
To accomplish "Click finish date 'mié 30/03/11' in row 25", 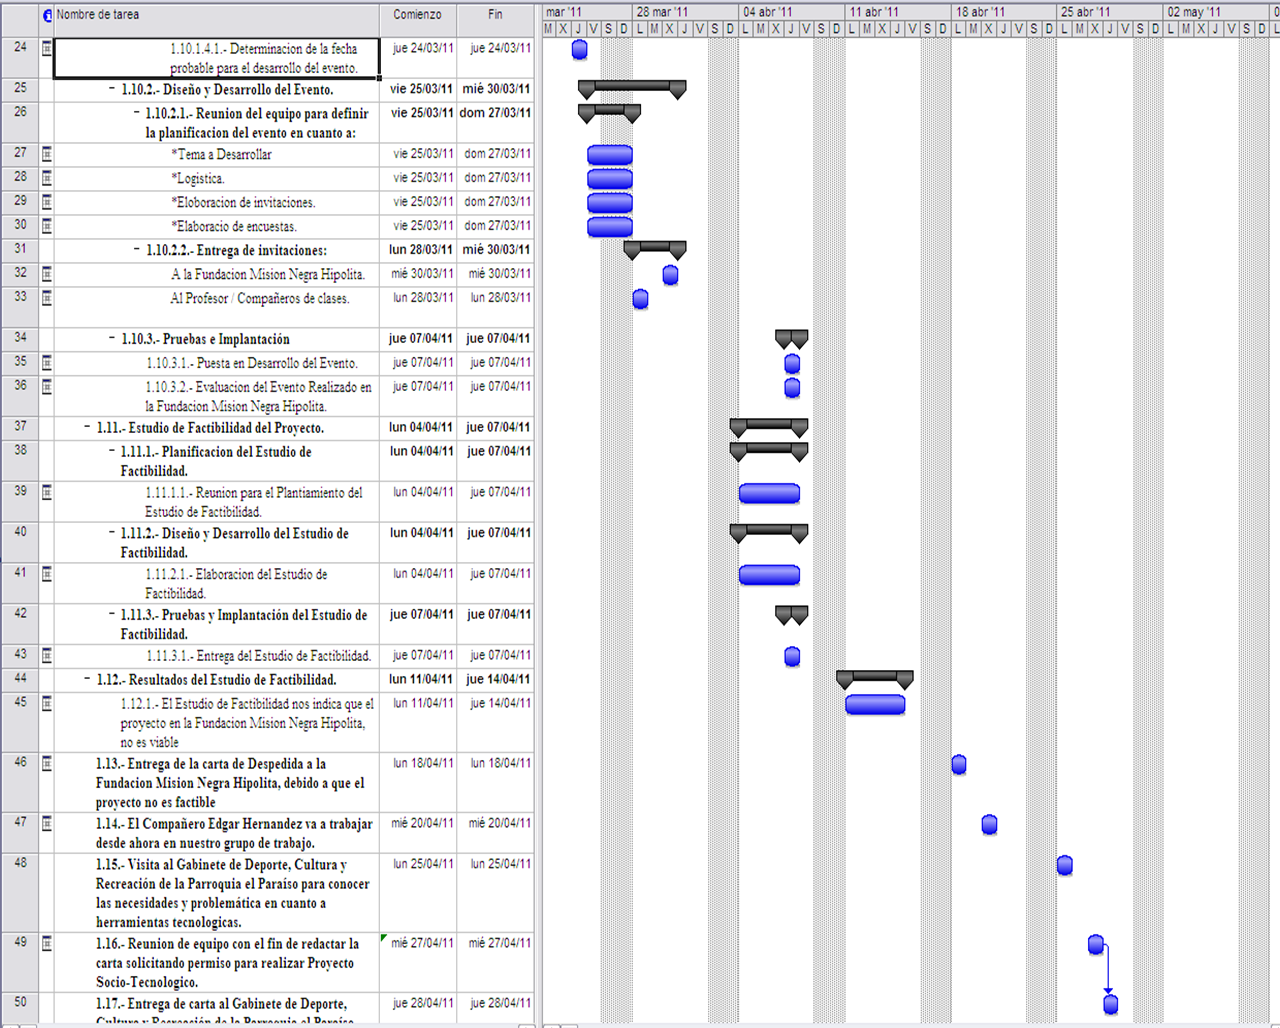I will click(x=496, y=89).
